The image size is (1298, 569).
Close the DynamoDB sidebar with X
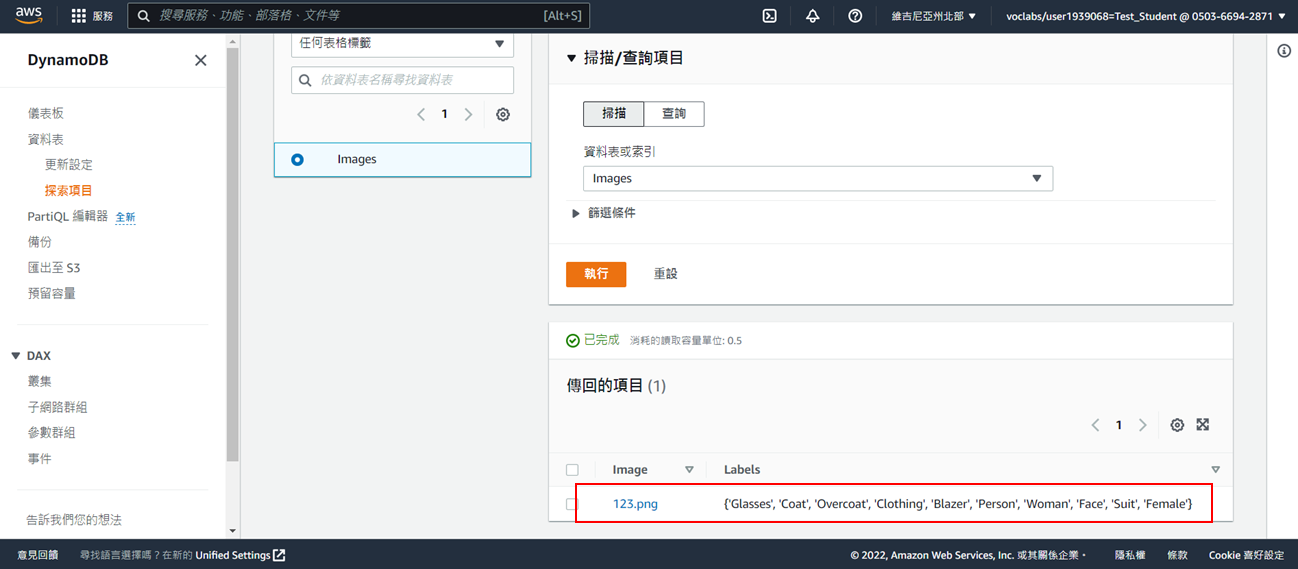tap(201, 60)
